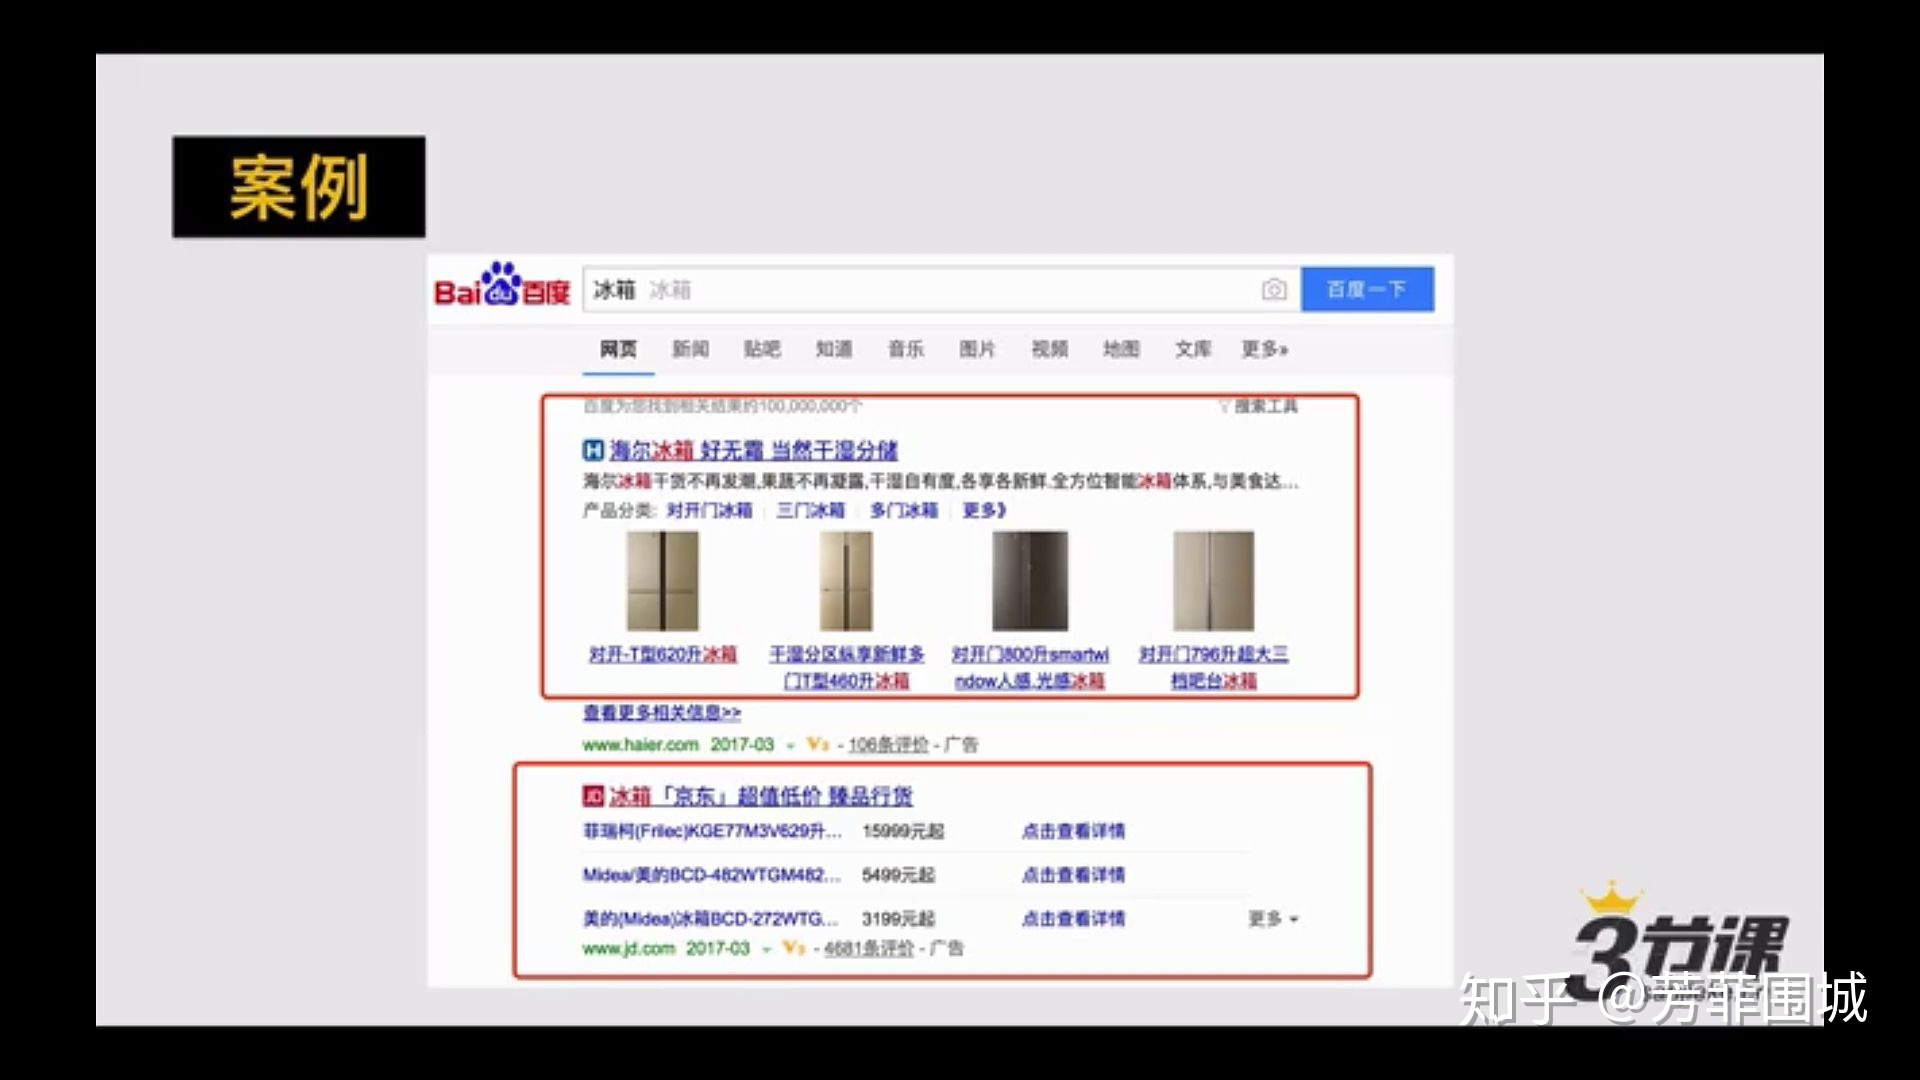The image size is (1920, 1080).
Task: Click the JD favicon icon
Action: [593, 796]
